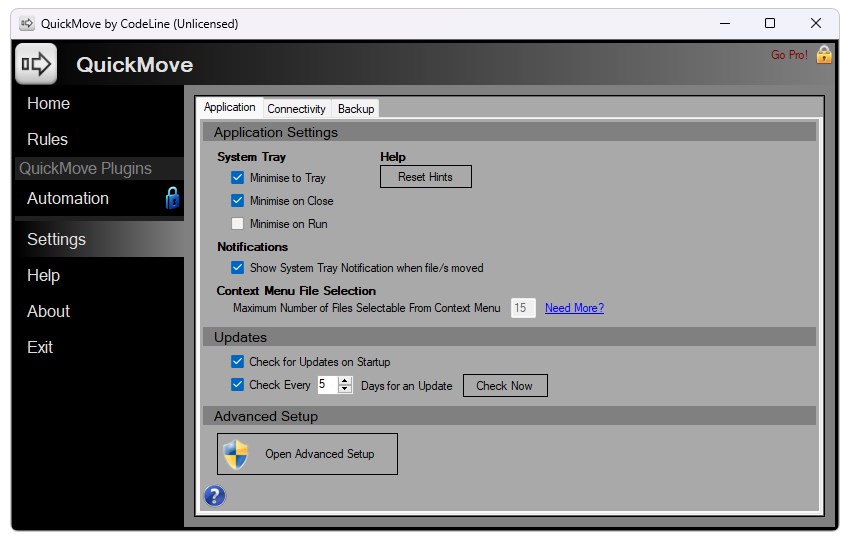Click the Notifications heading
The height and width of the screenshot is (541, 848).
(253, 247)
